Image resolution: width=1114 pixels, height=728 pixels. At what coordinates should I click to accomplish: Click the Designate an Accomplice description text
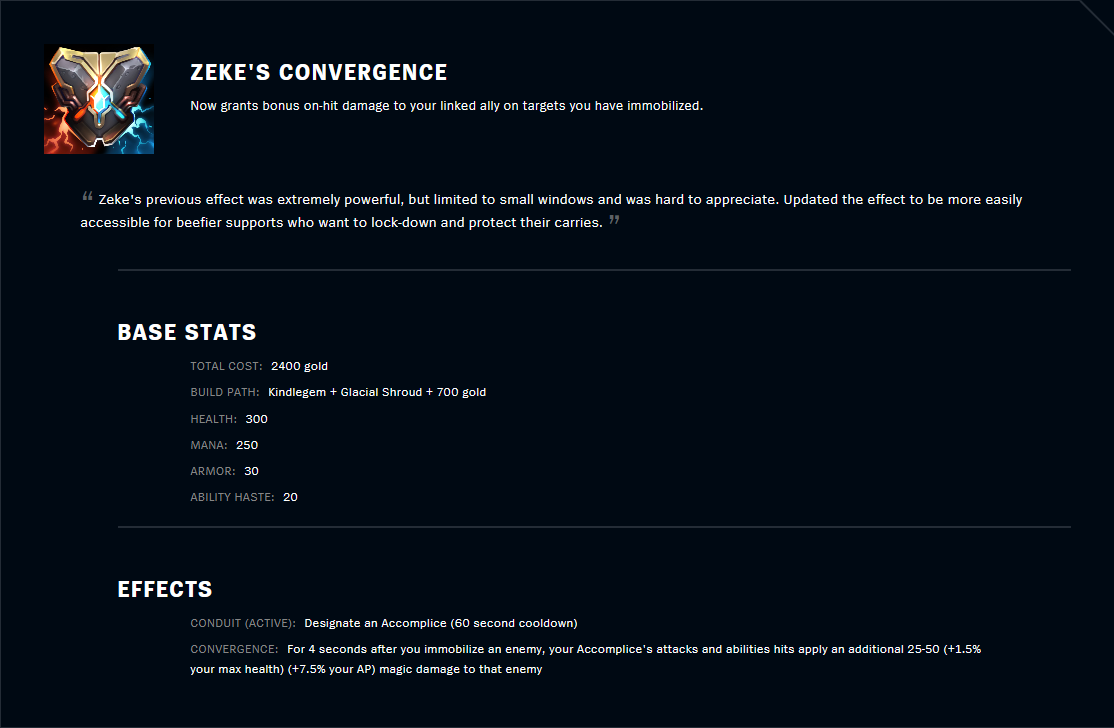click(440, 624)
